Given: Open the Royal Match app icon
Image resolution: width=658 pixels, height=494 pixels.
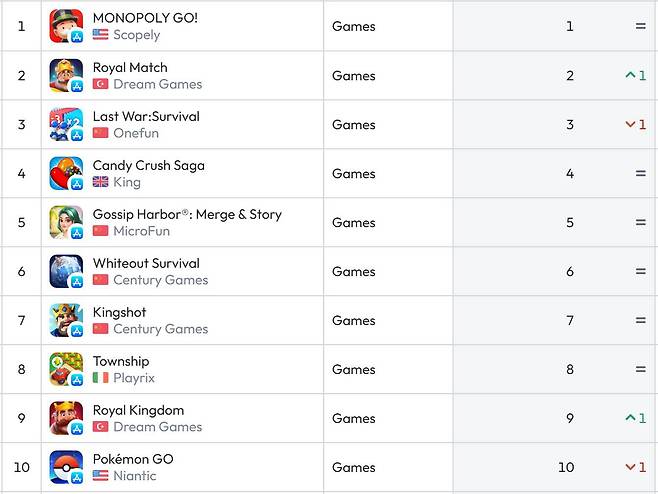Looking at the screenshot, I should click(x=66, y=75).
